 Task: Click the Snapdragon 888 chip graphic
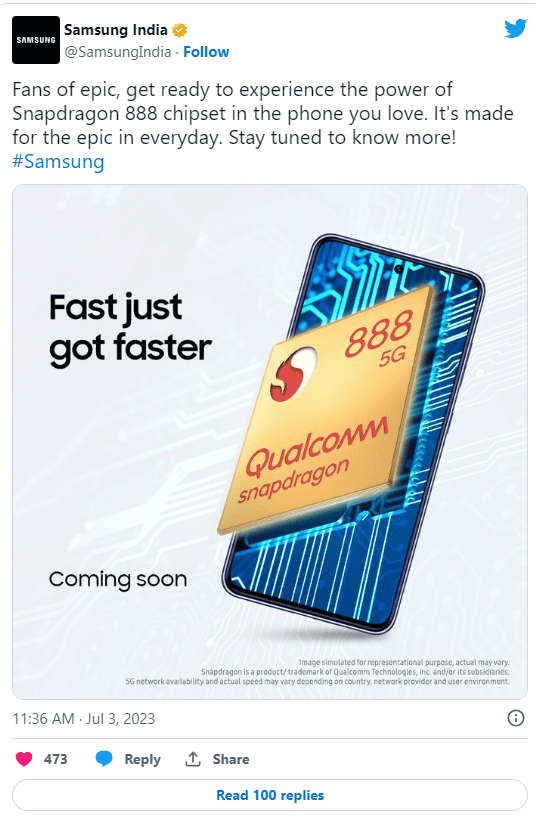(326, 410)
